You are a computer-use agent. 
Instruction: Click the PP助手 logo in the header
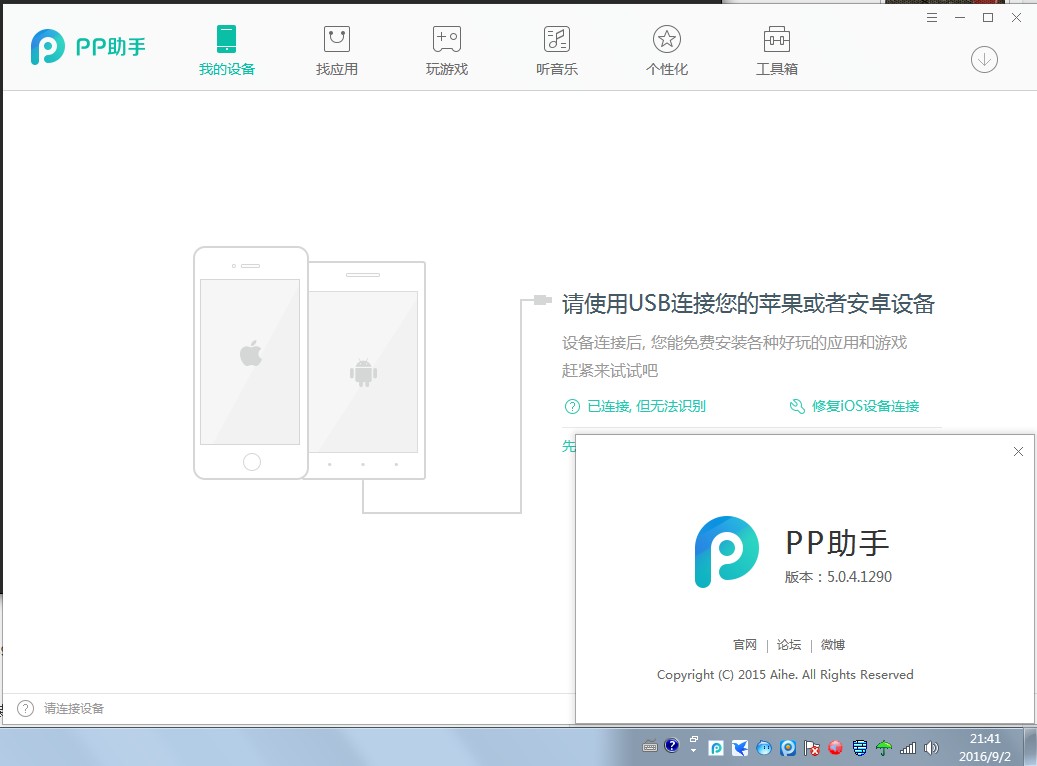coord(88,46)
